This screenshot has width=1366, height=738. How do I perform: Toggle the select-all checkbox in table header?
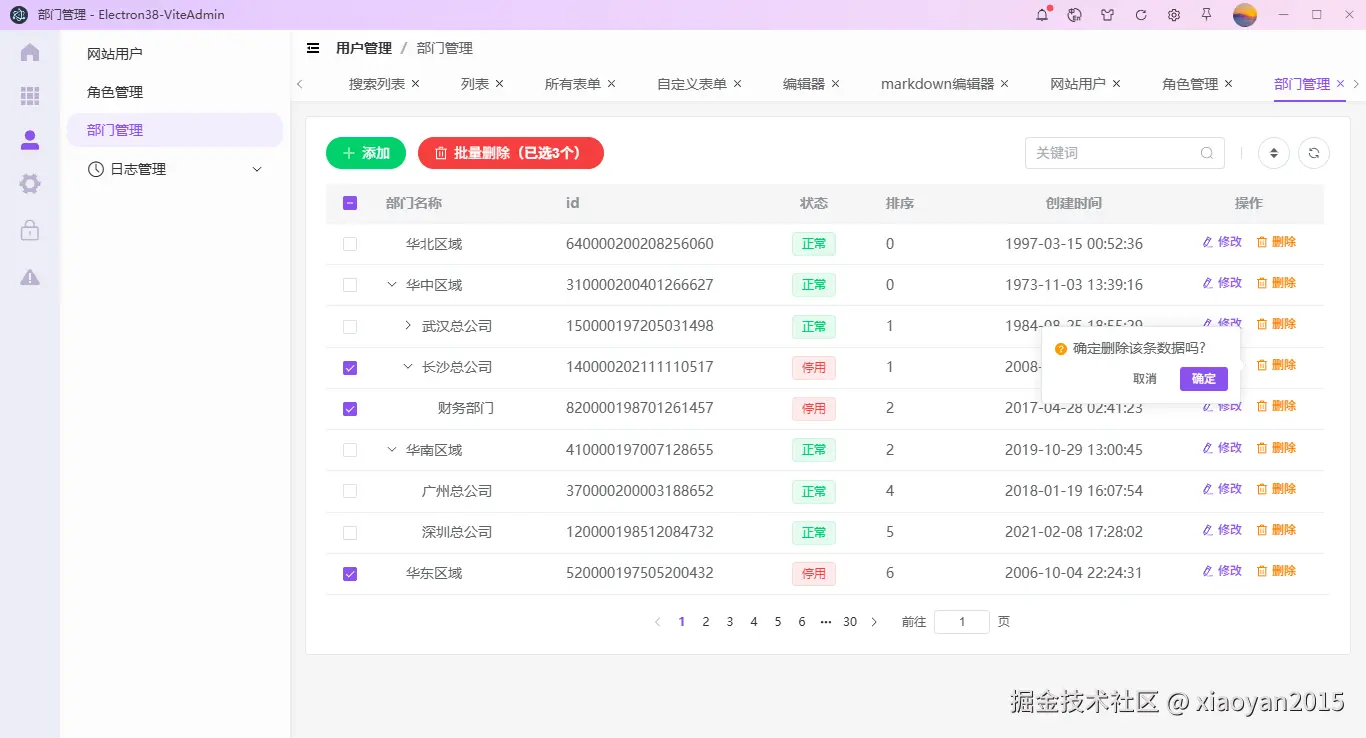350,202
